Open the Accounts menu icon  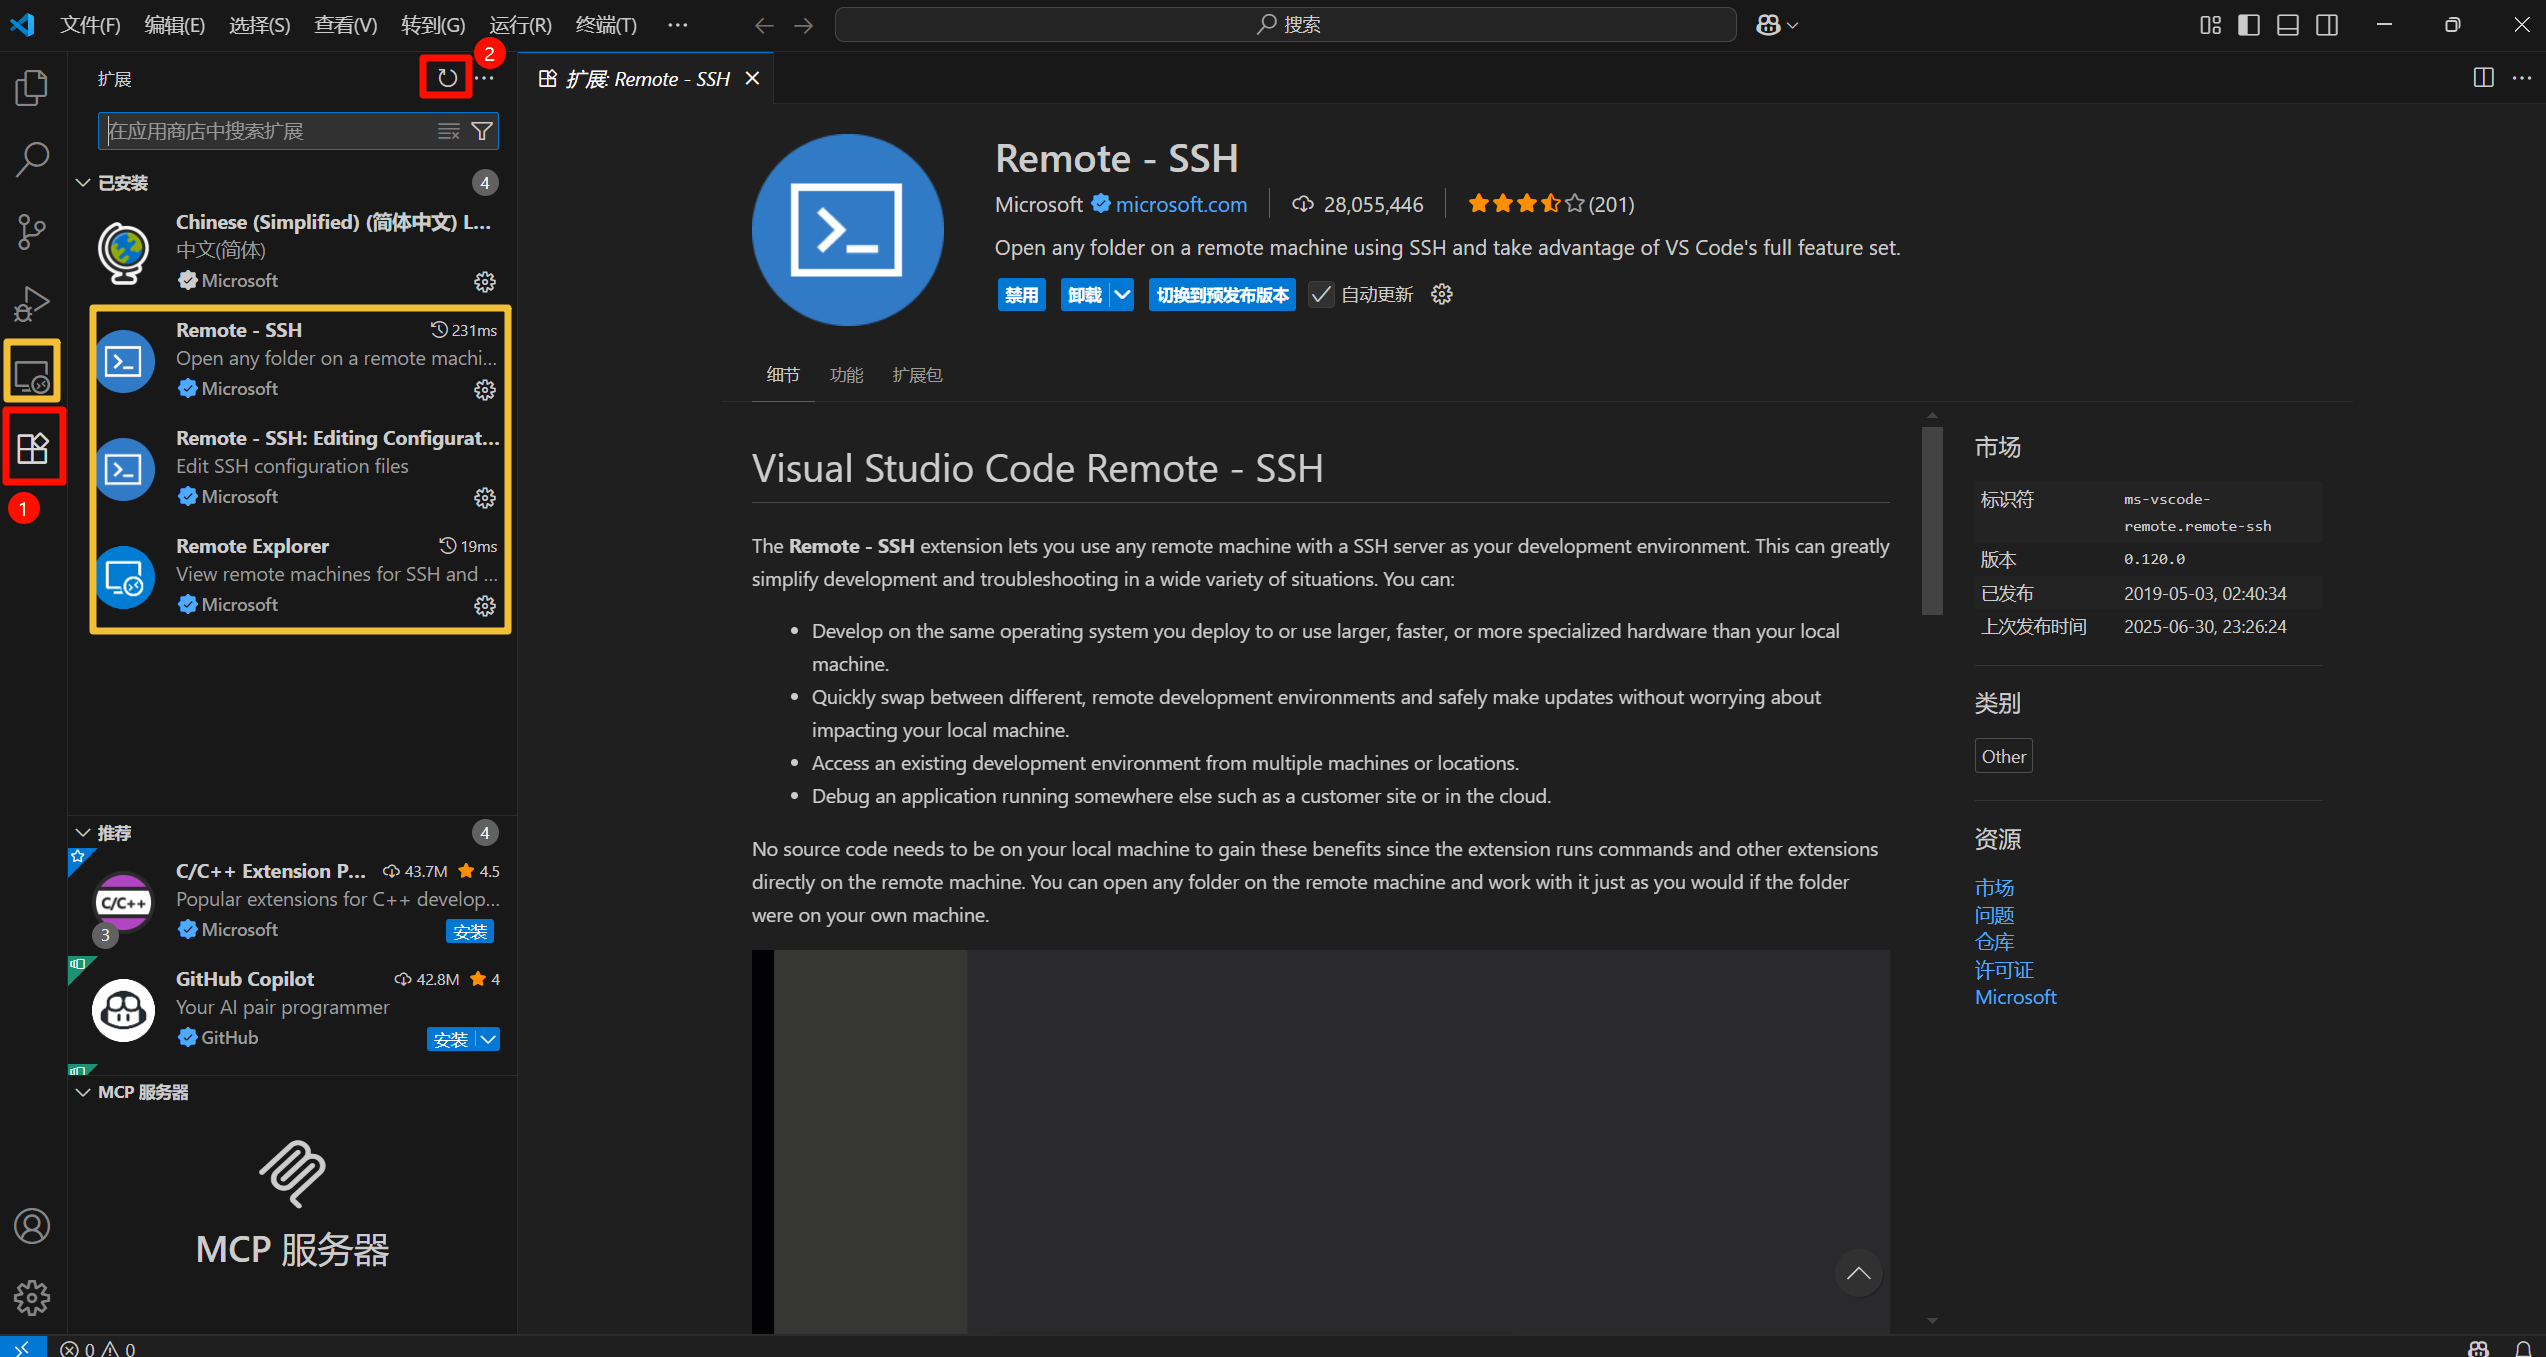pyautogui.click(x=32, y=1226)
